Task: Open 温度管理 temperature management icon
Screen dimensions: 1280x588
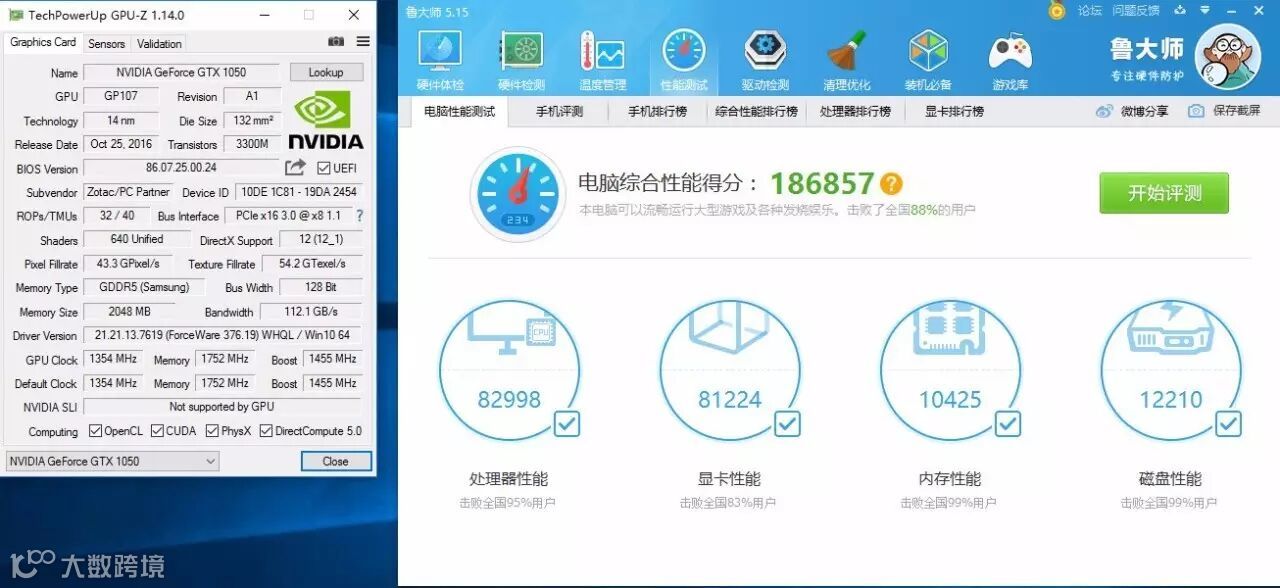Action: click(x=602, y=50)
